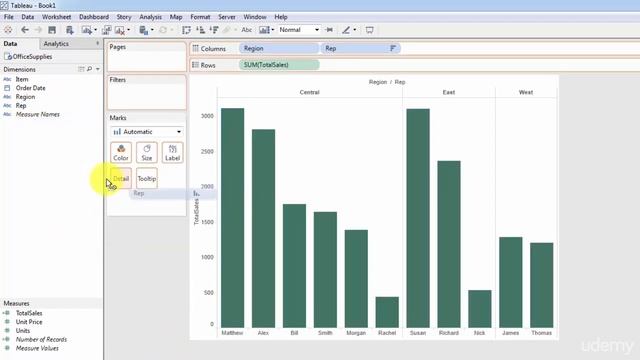Select the Measure Names field
640x360 pixels.
pos(38,114)
